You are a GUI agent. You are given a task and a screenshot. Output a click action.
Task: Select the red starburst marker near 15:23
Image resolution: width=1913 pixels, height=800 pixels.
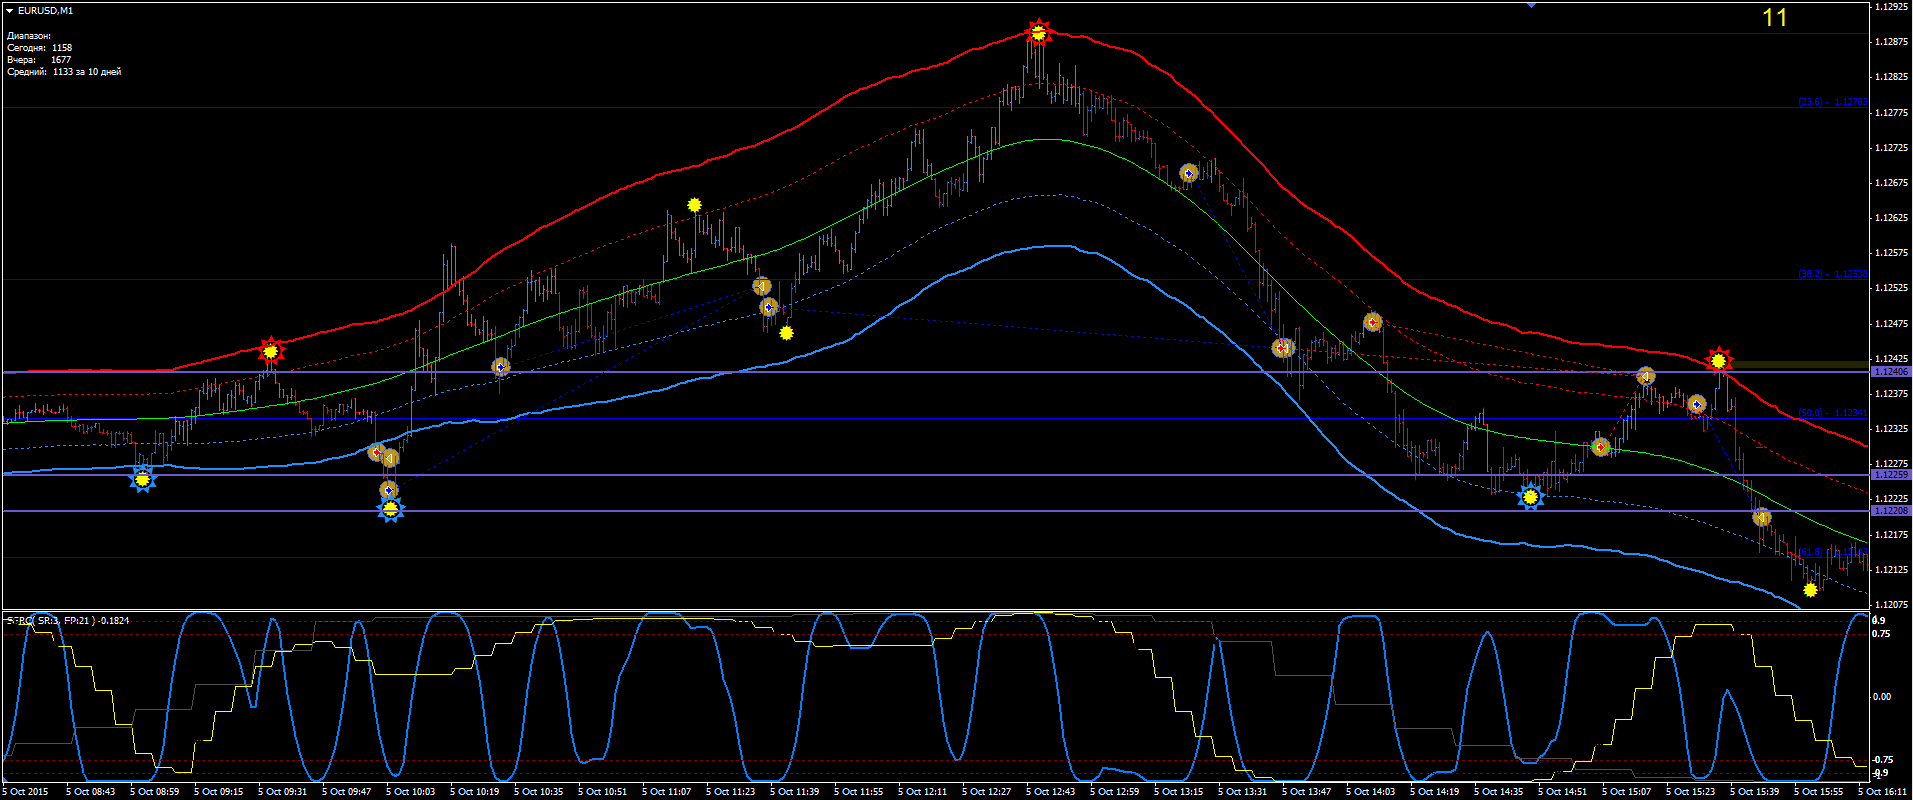1718,360
